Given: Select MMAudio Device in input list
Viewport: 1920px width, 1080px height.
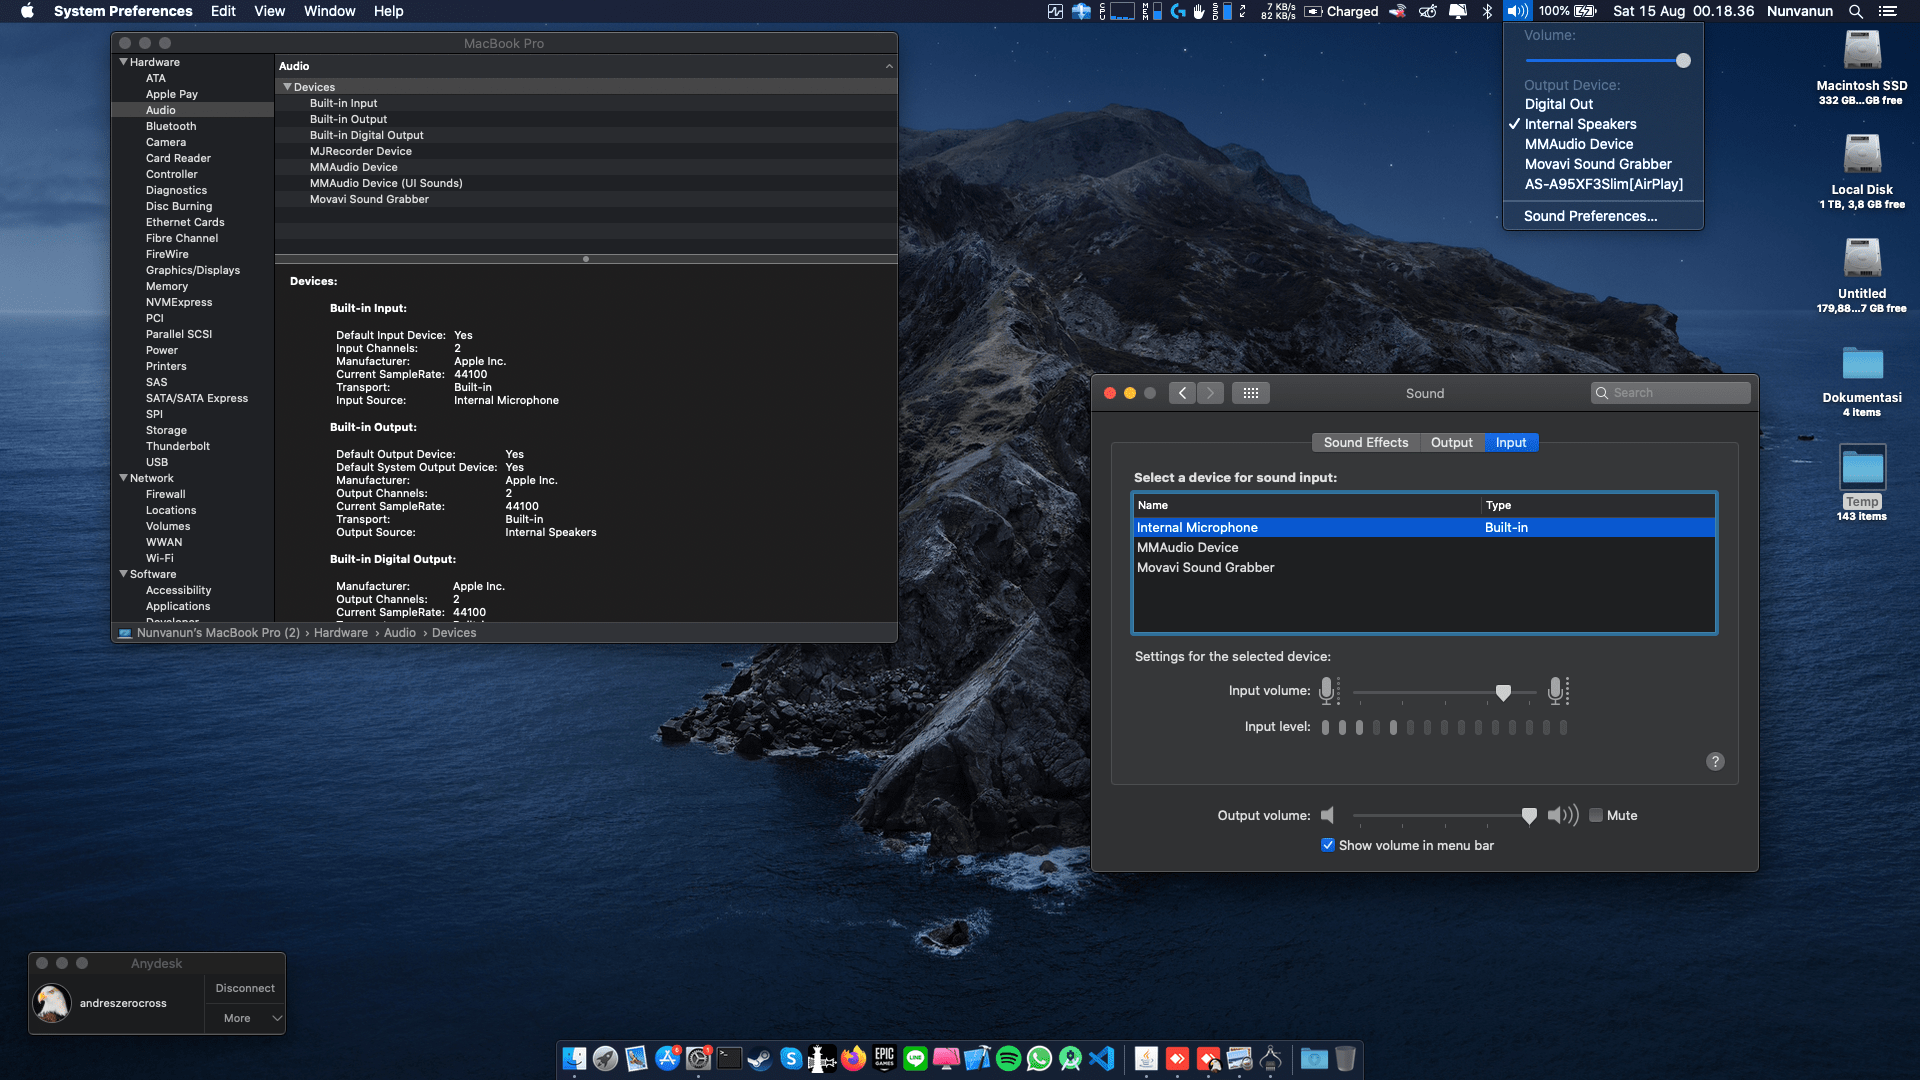Looking at the screenshot, I should tap(1187, 547).
